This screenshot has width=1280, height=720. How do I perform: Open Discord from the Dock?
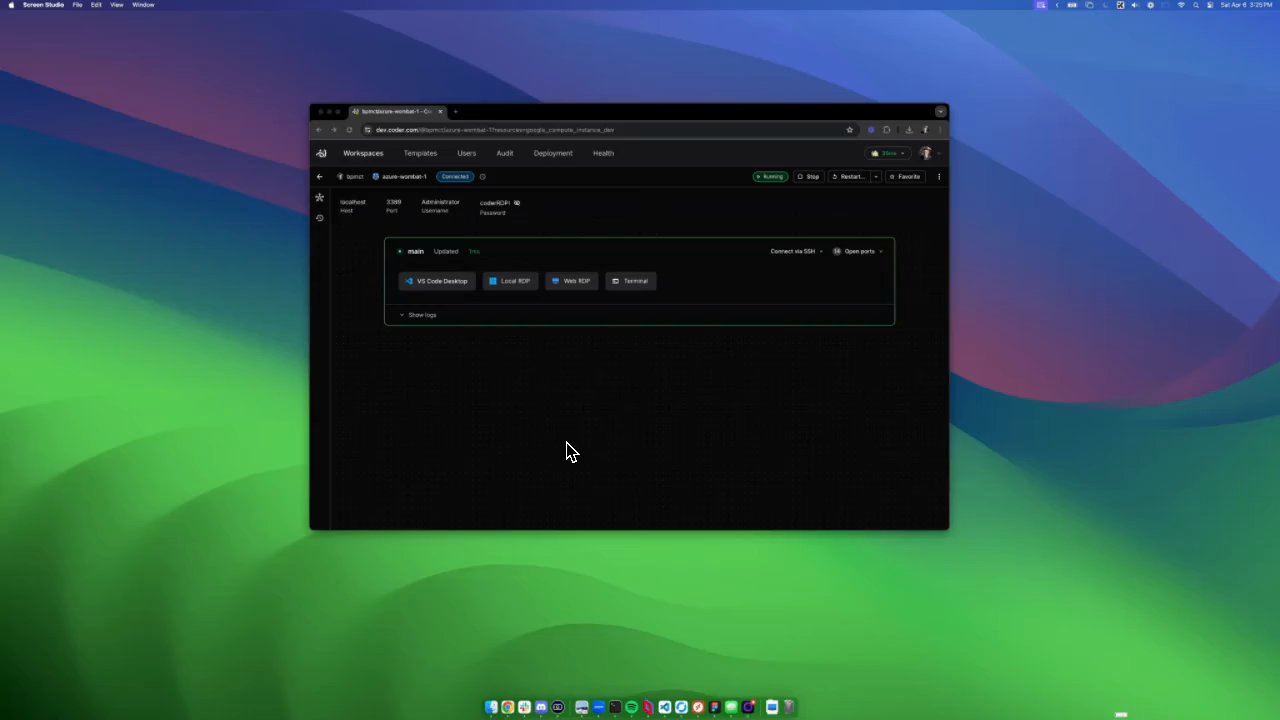pos(541,707)
